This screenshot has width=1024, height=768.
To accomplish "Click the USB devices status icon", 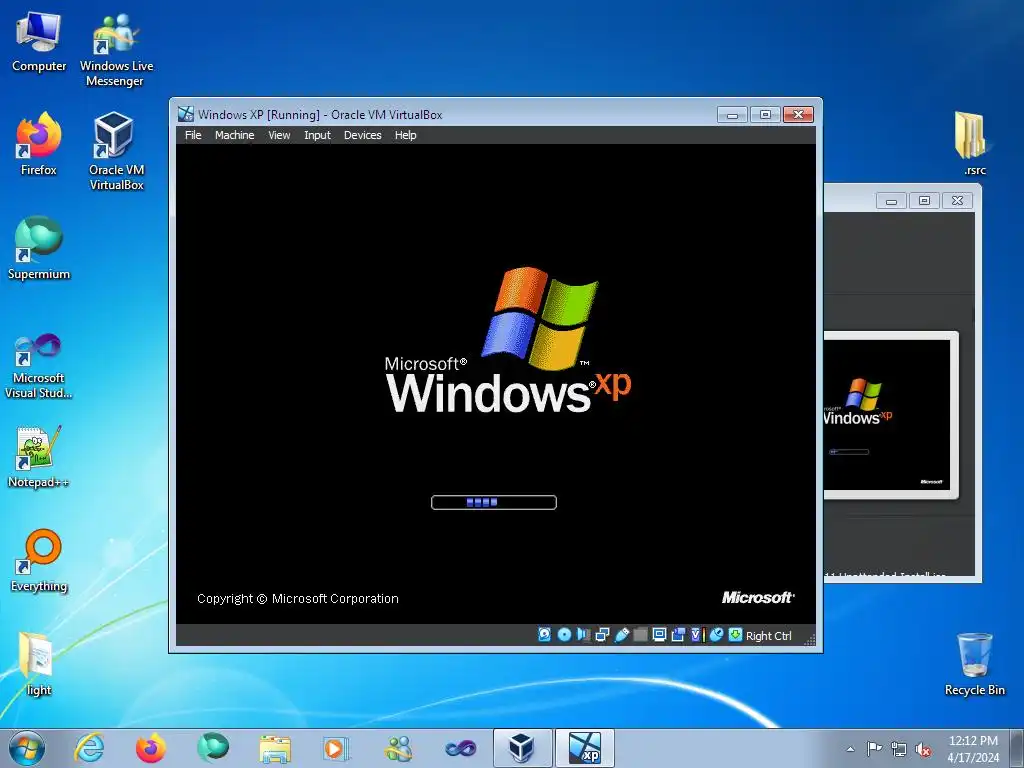I will click(x=622, y=635).
